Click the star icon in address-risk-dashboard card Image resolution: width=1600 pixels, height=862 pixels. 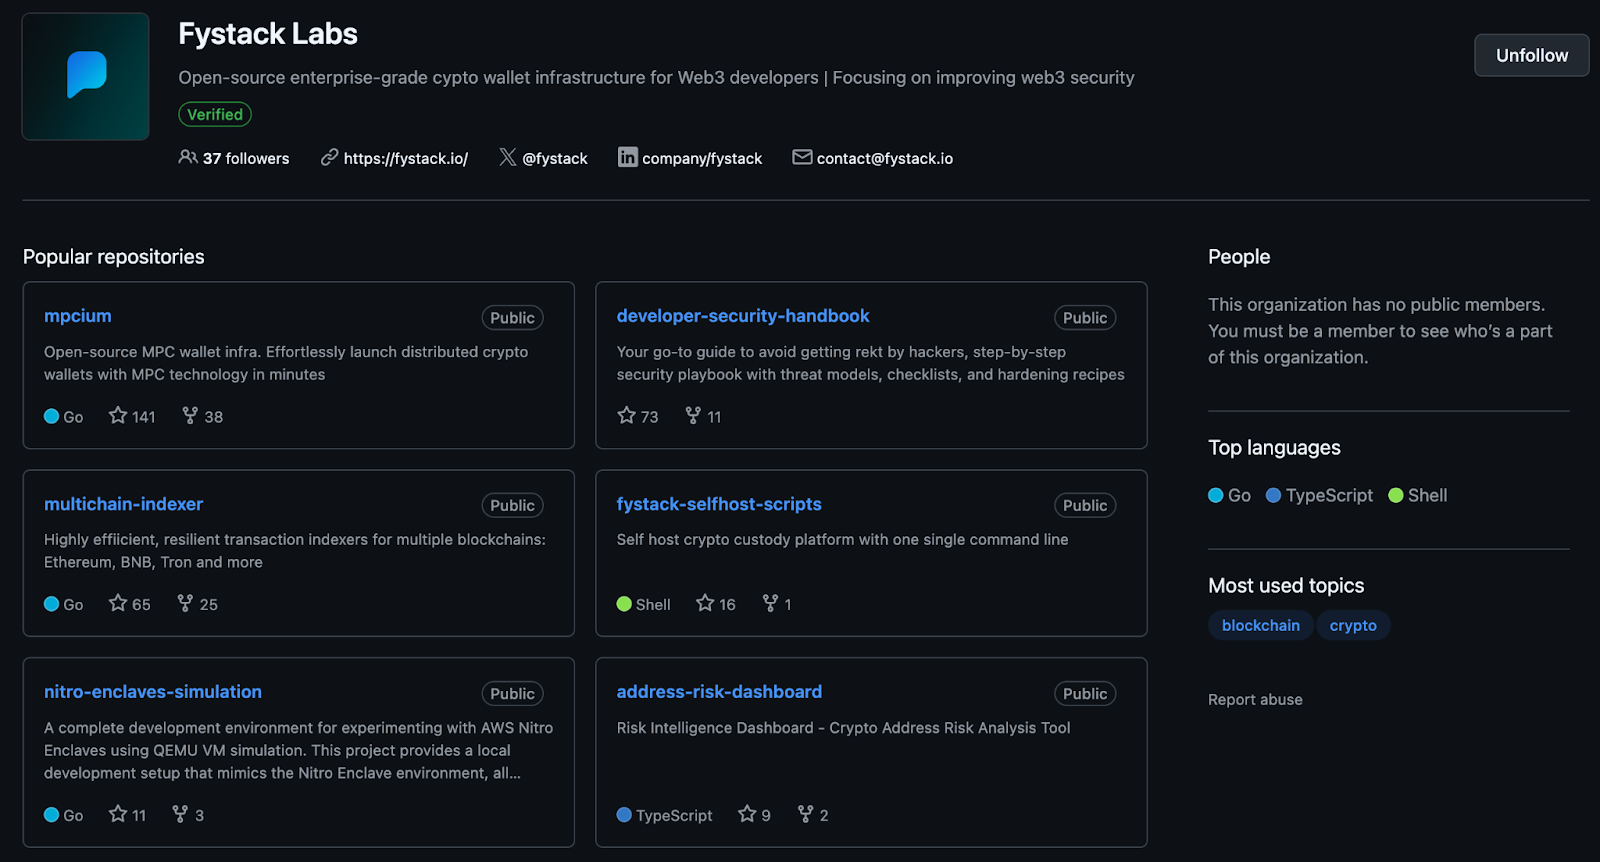pos(747,814)
